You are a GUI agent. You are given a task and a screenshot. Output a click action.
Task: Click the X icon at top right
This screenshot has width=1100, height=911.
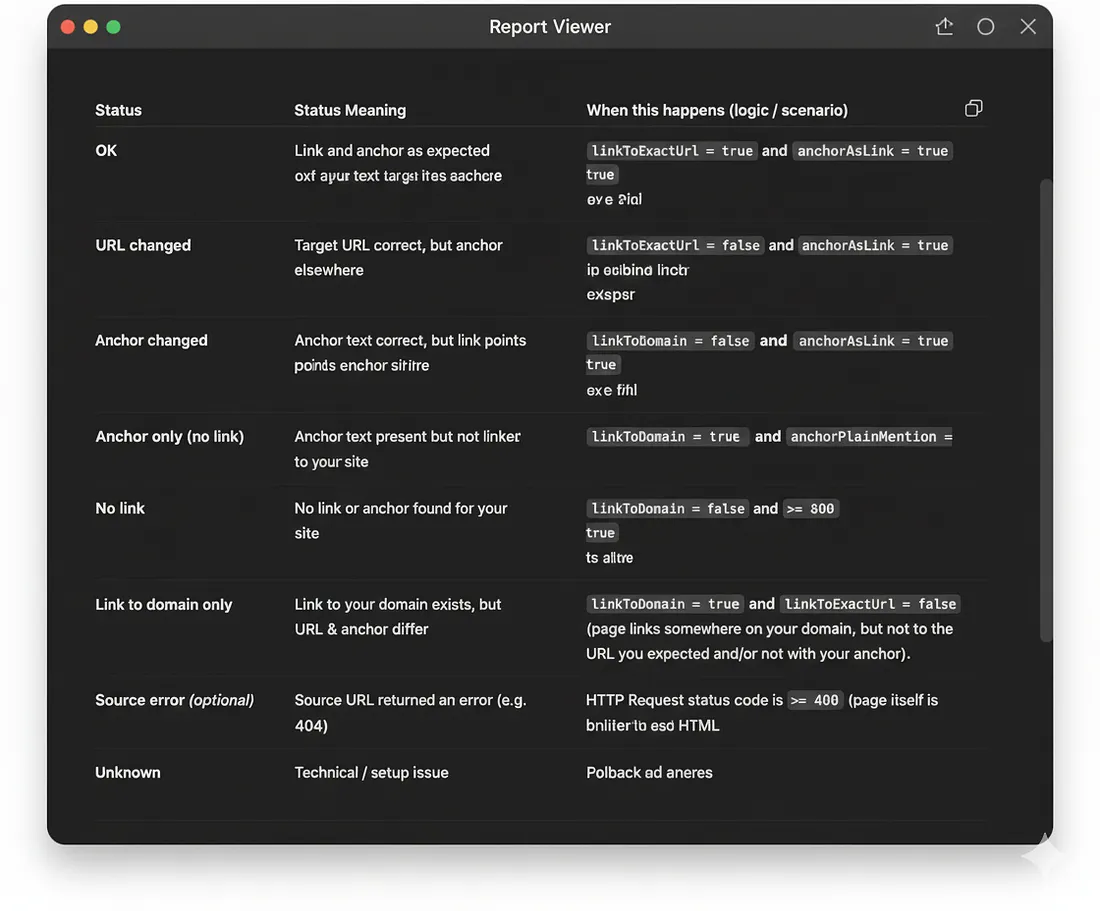[x=1028, y=27]
